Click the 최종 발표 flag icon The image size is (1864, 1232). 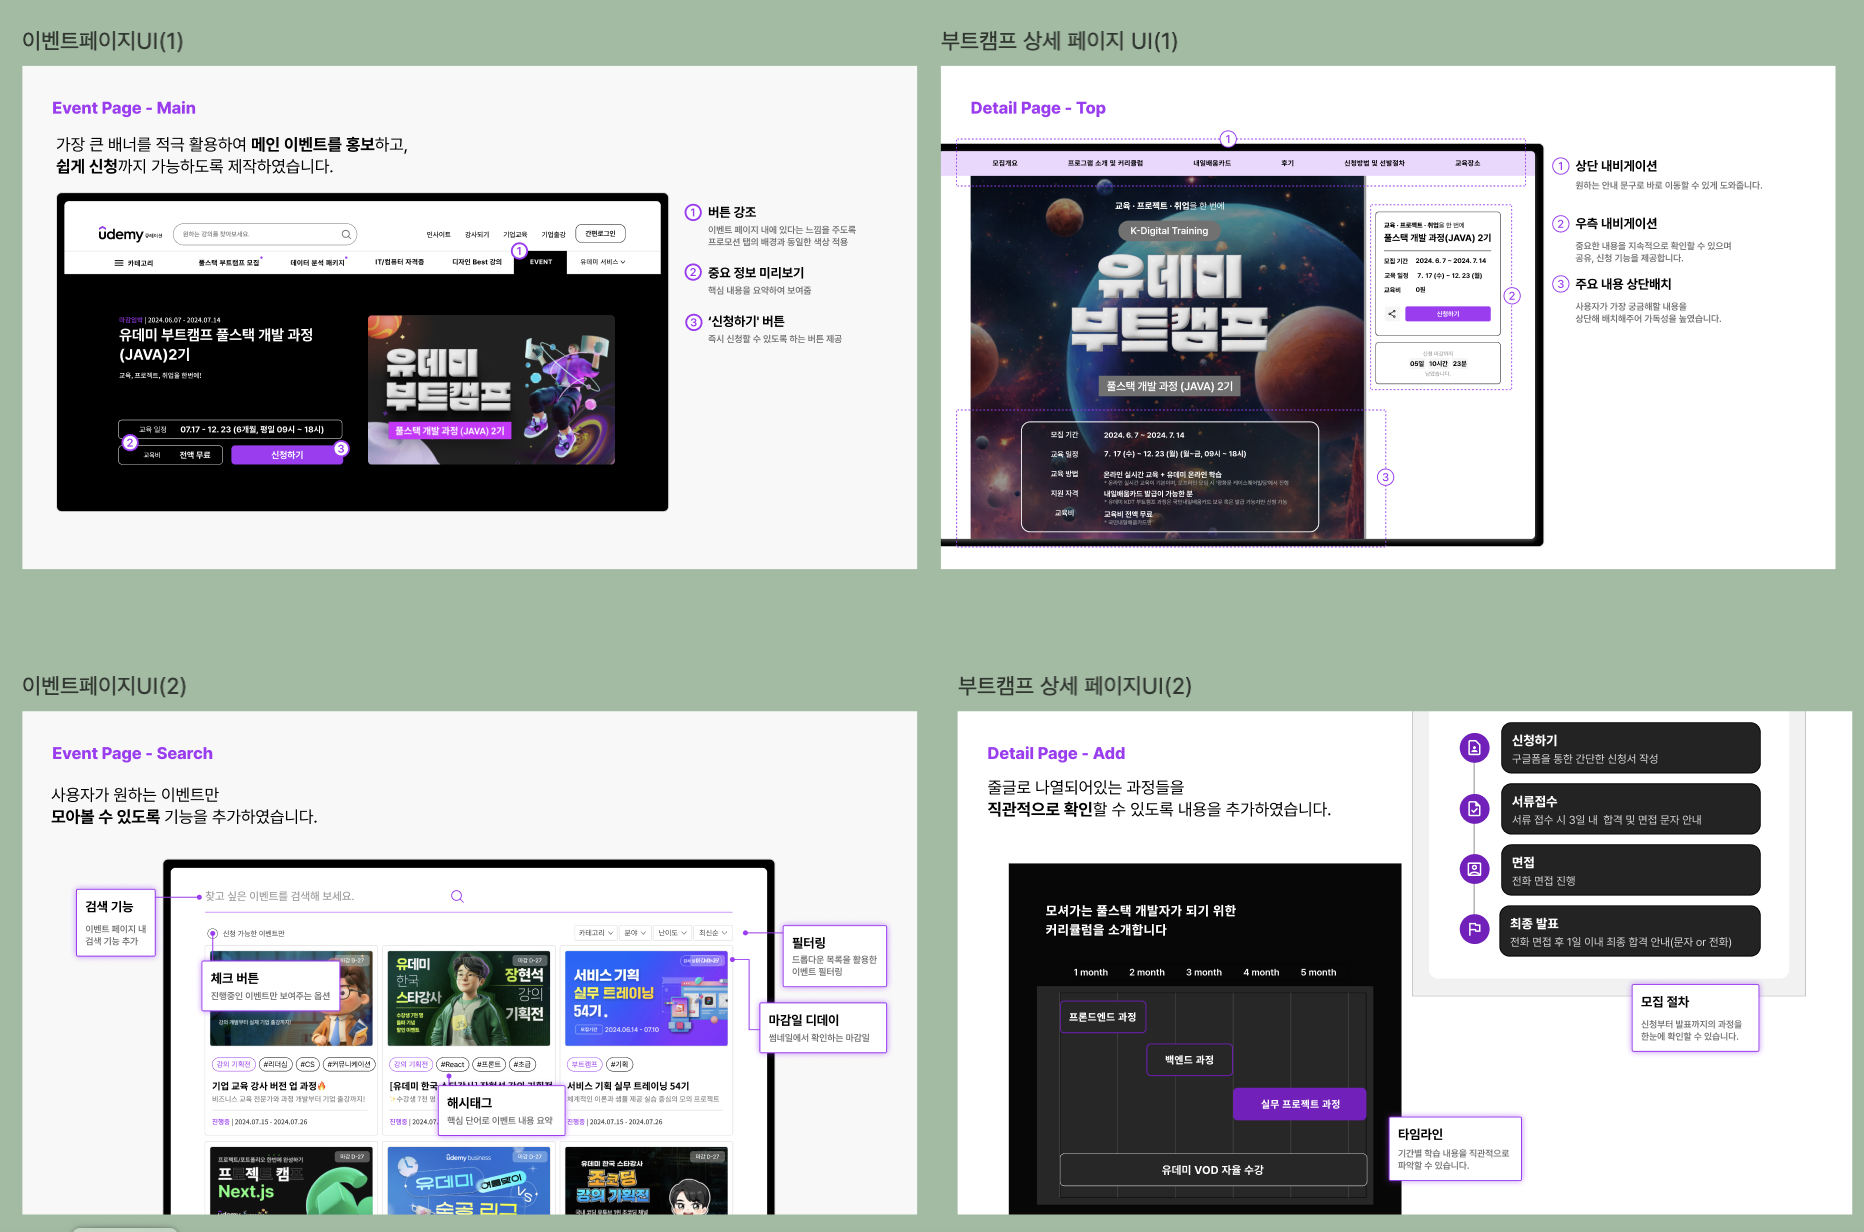coord(1474,929)
